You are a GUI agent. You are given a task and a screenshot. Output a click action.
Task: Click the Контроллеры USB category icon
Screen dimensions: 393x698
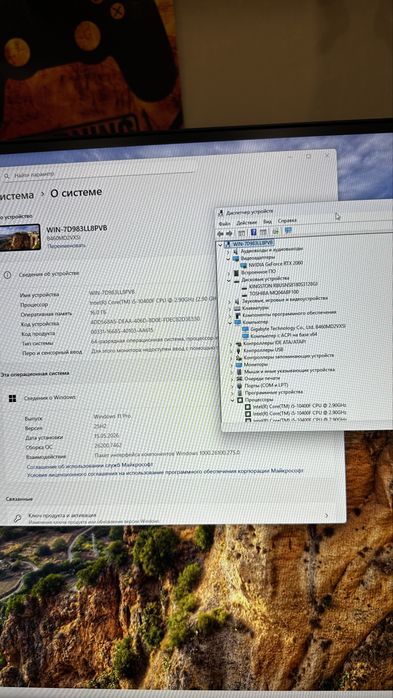coord(239,351)
